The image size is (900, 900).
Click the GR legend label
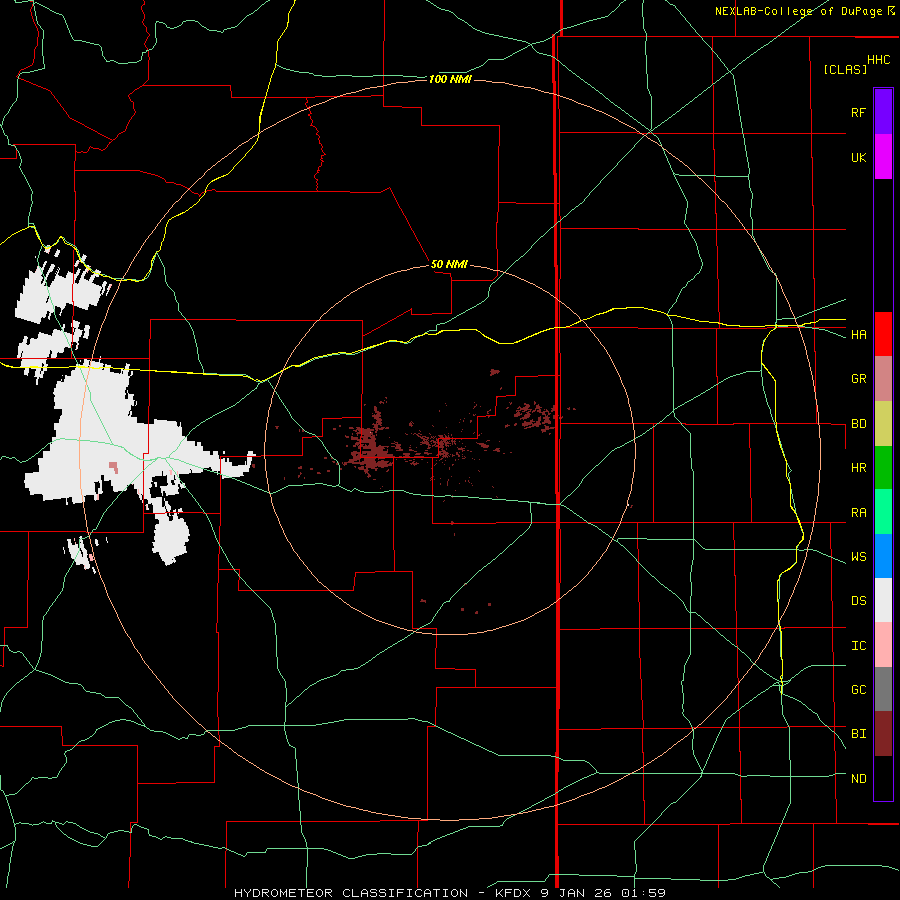(x=858, y=379)
